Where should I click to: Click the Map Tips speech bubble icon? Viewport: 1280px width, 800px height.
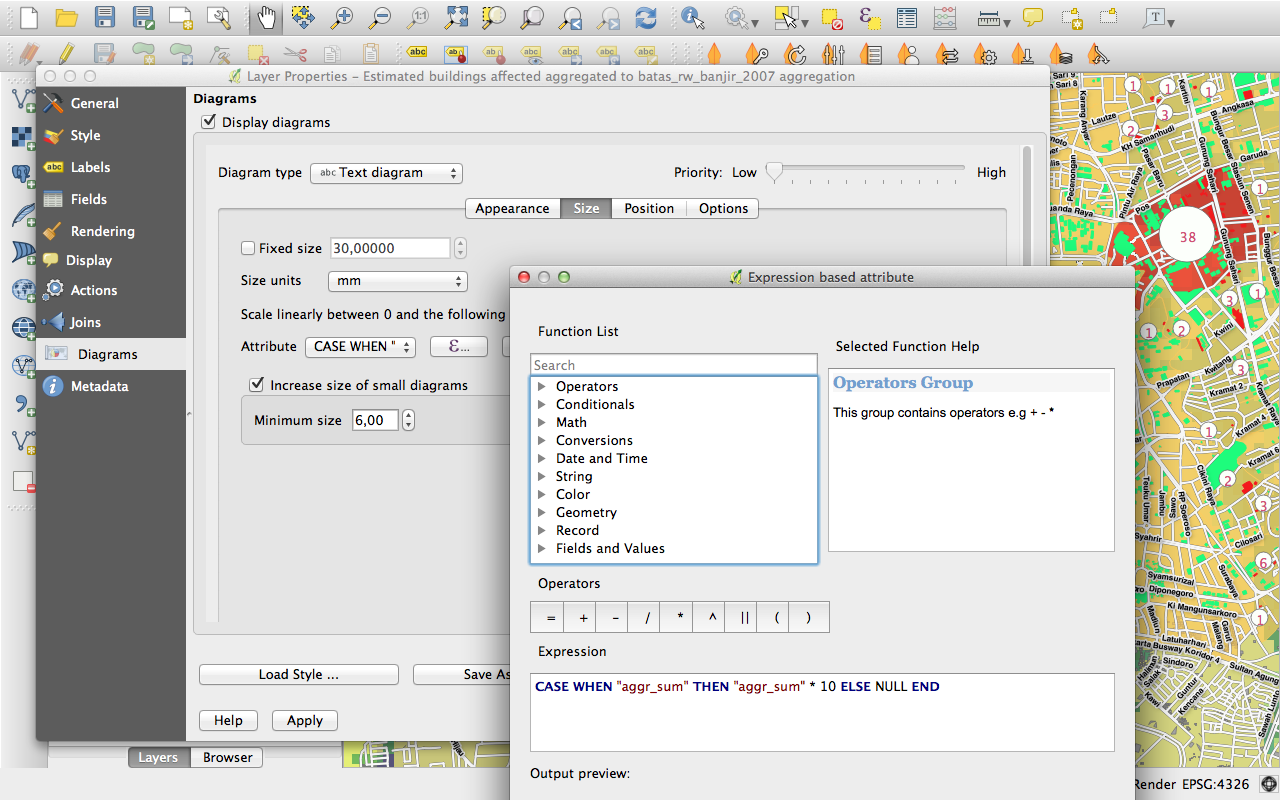1033,18
